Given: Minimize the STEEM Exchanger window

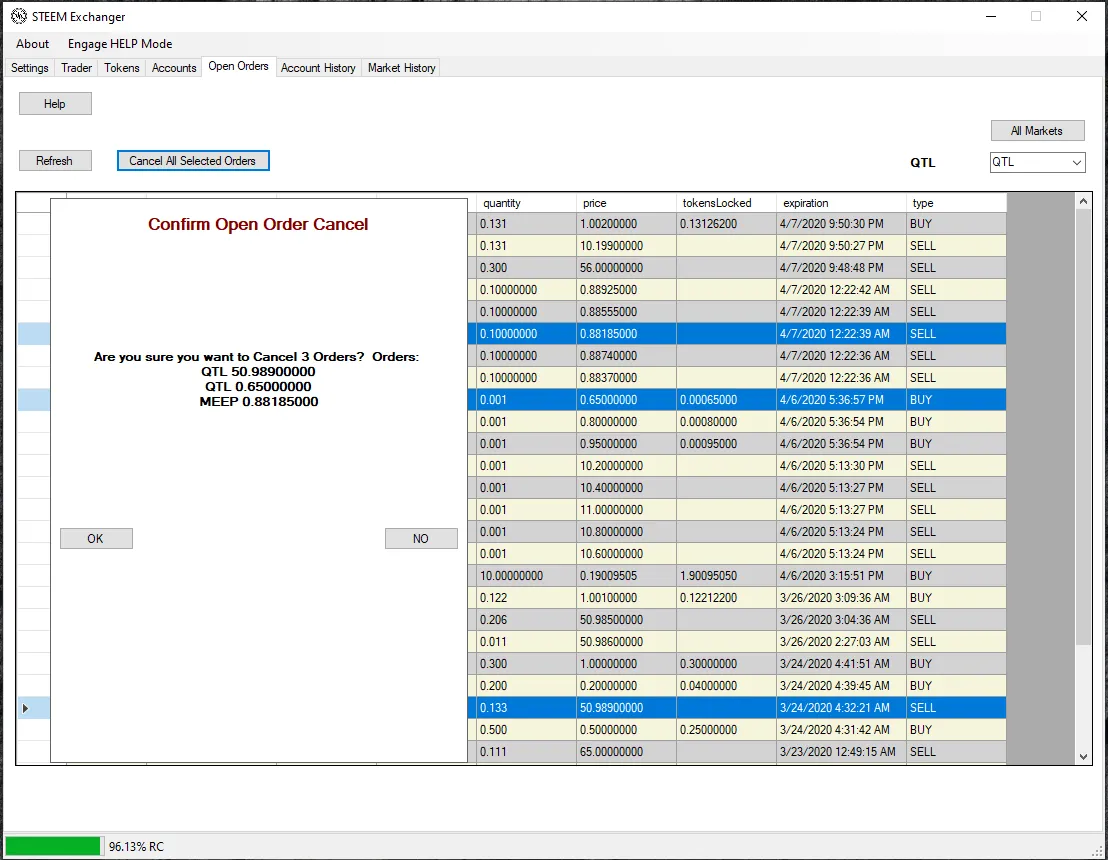Looking at the screenshot, I should (x=991, y=16).
